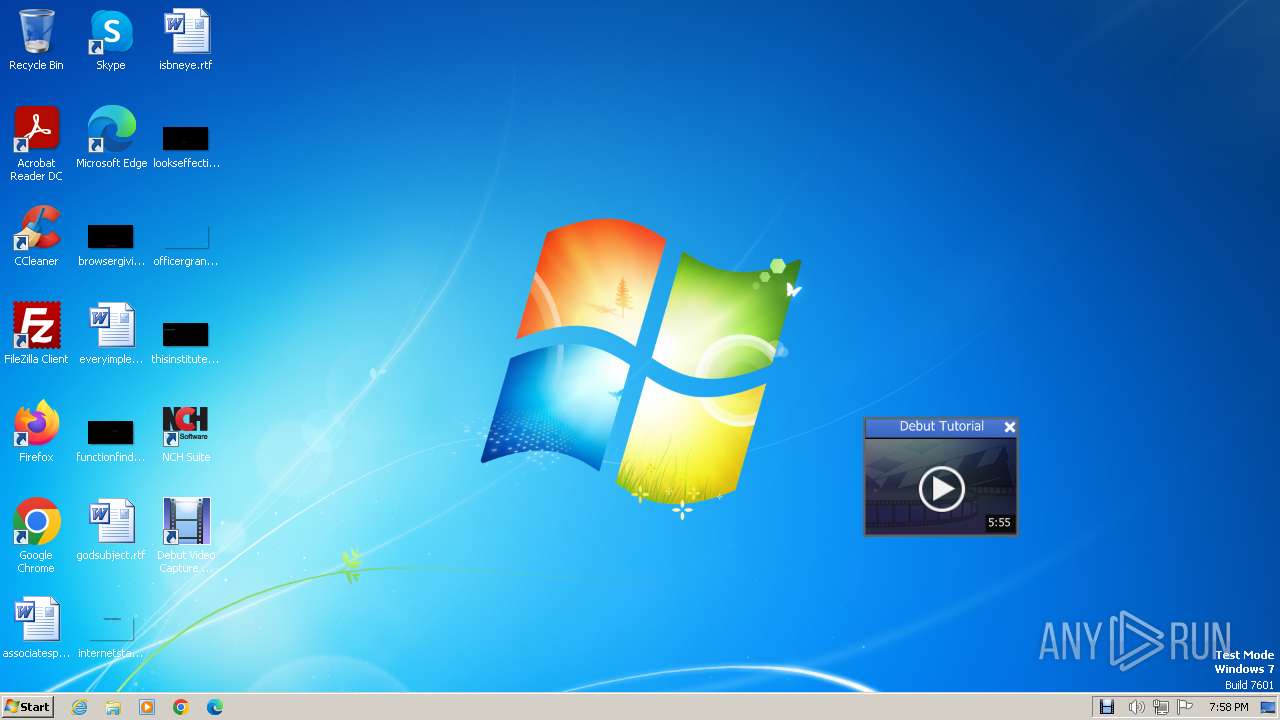Open NCH Suite shortcut
The width and height of the screenshot is (1280, 720).
coord(186,432)
